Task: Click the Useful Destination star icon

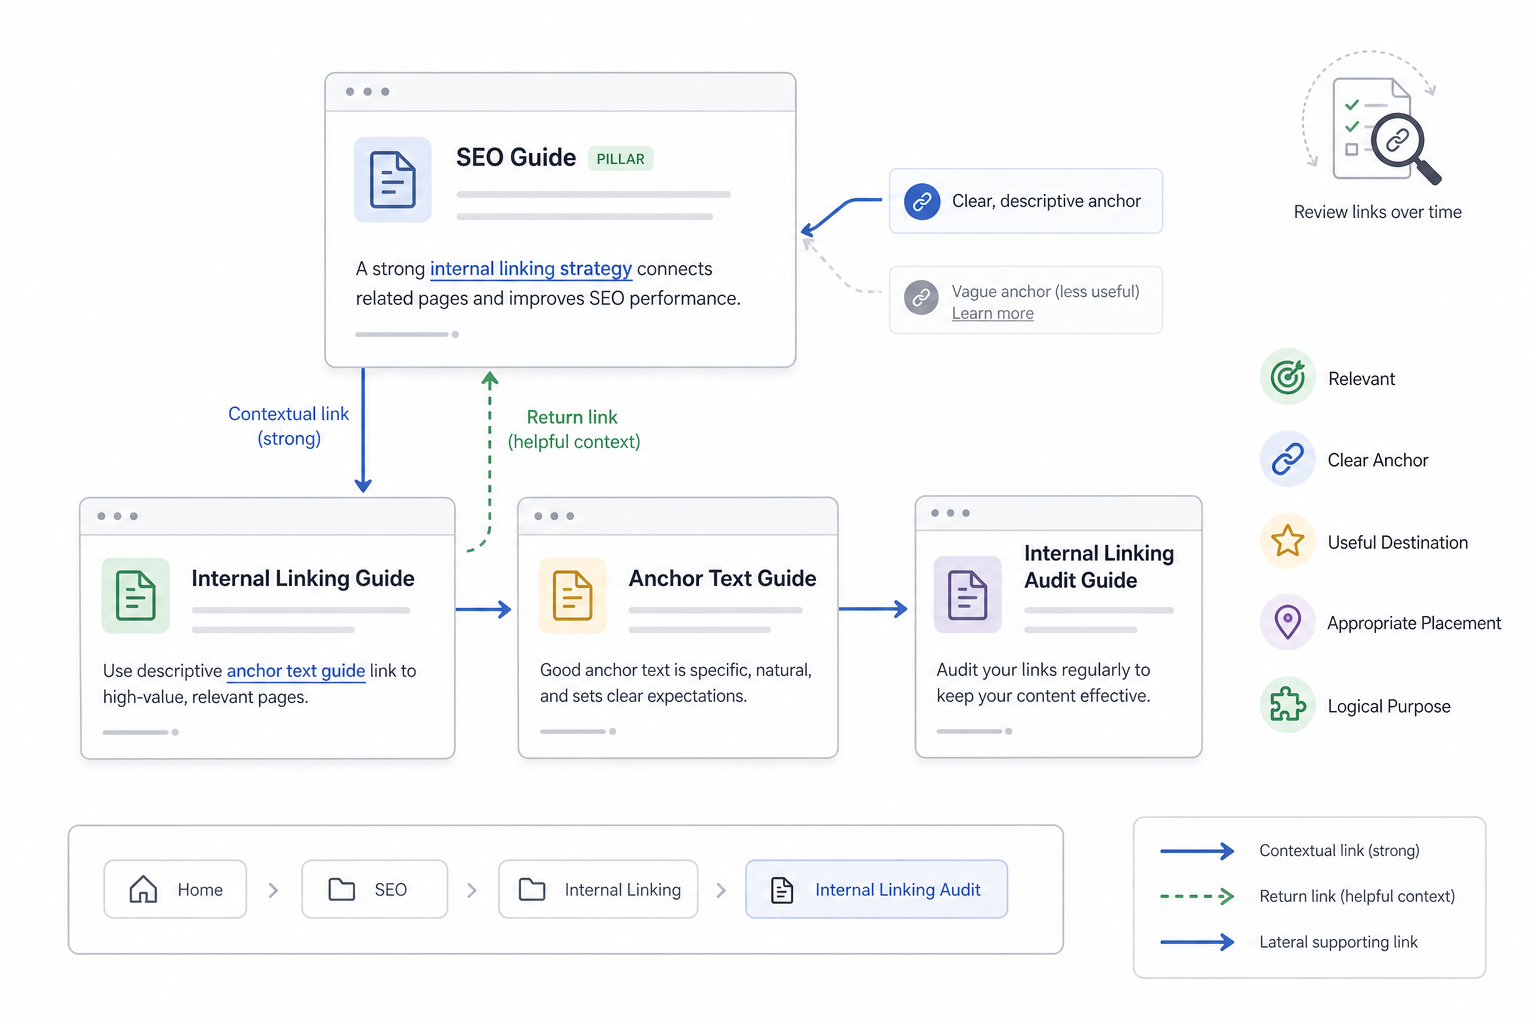Action: [1288, 541]
